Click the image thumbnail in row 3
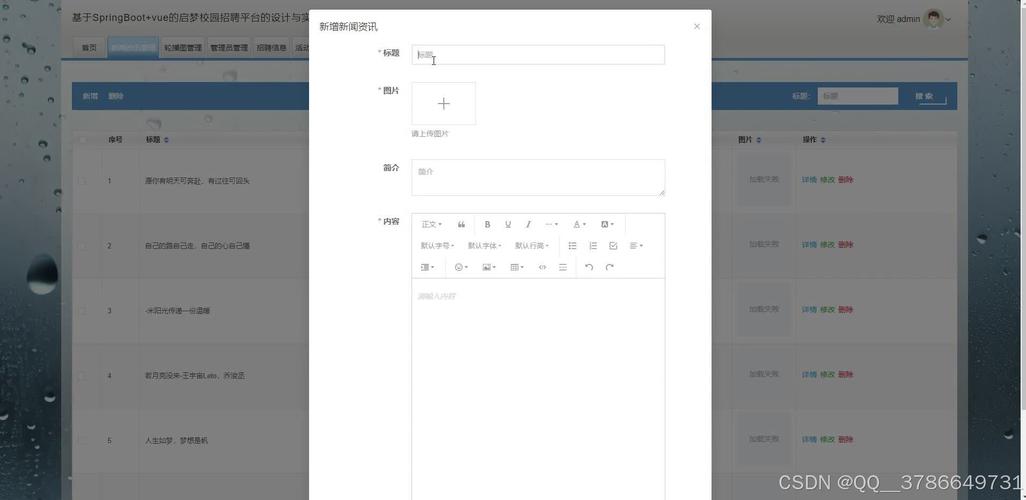 (x=764, y=310)
